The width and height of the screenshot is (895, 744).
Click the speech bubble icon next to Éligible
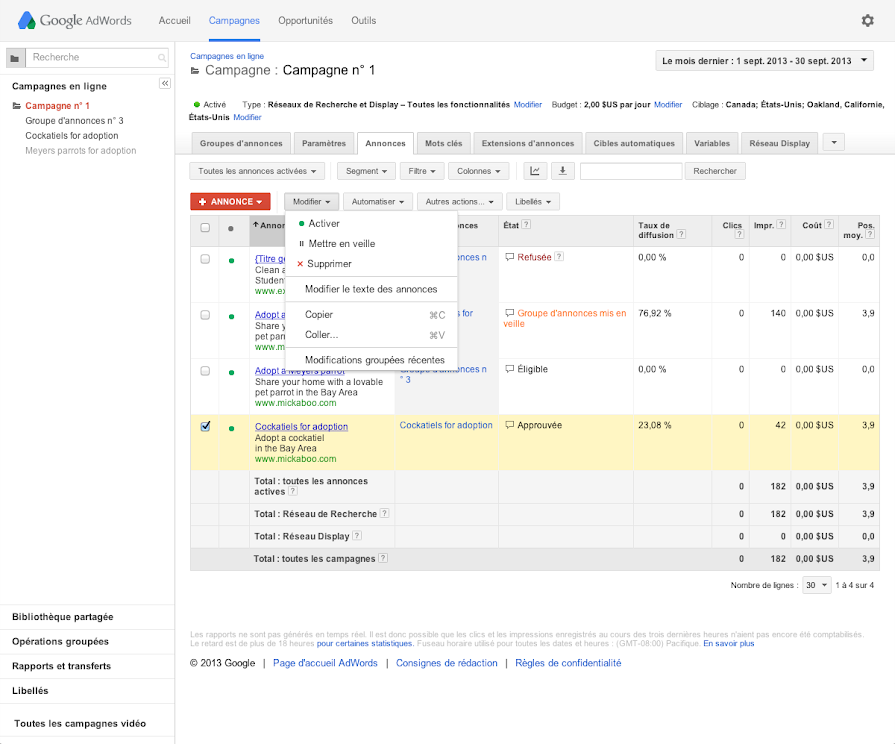[509, 369]
